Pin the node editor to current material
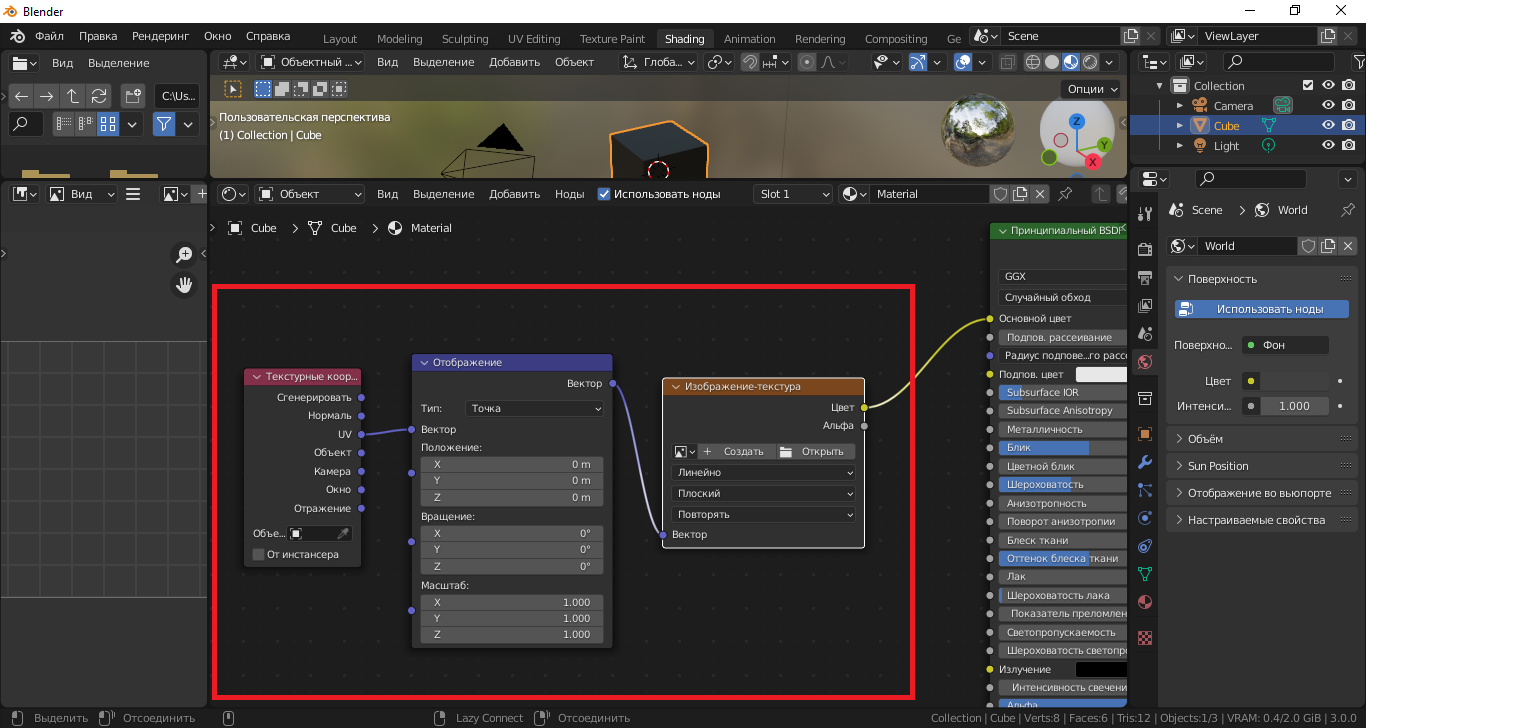The image size is (1522, 728). [x=1065, y=194]
